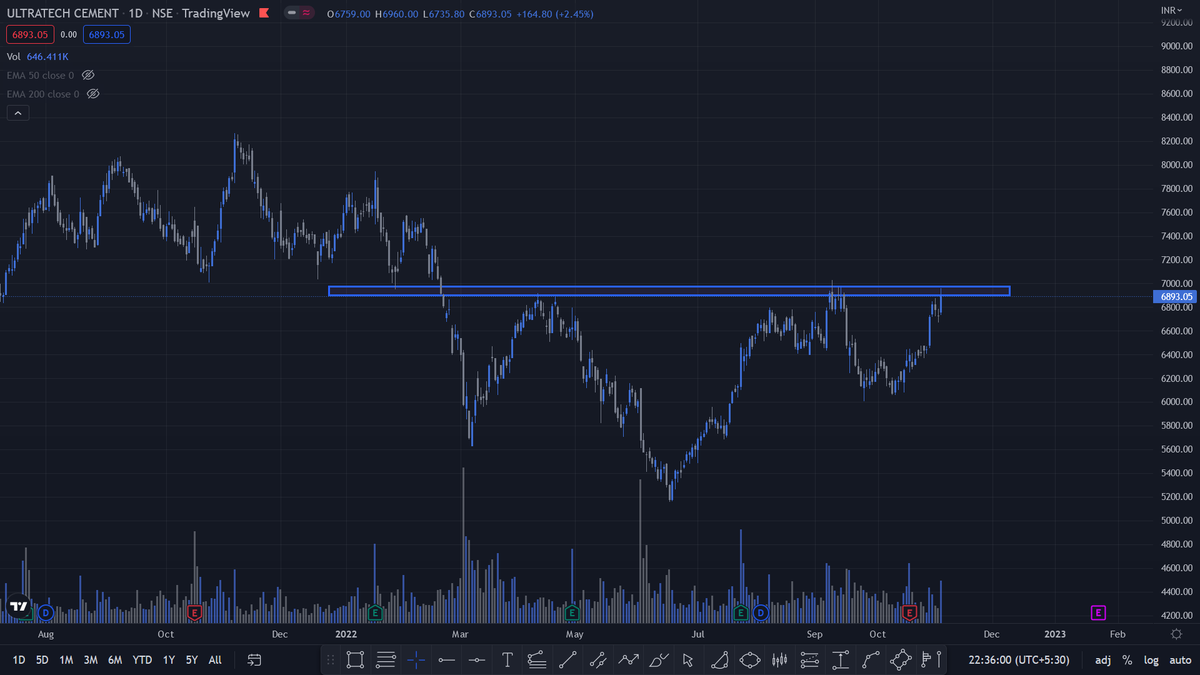Click the red flag next to TradingView

(263, 15)
